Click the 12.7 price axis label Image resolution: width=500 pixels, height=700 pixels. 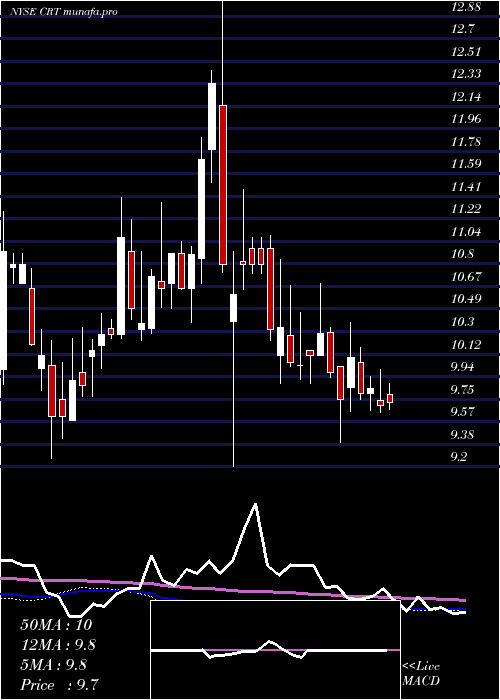click(463, 29)
